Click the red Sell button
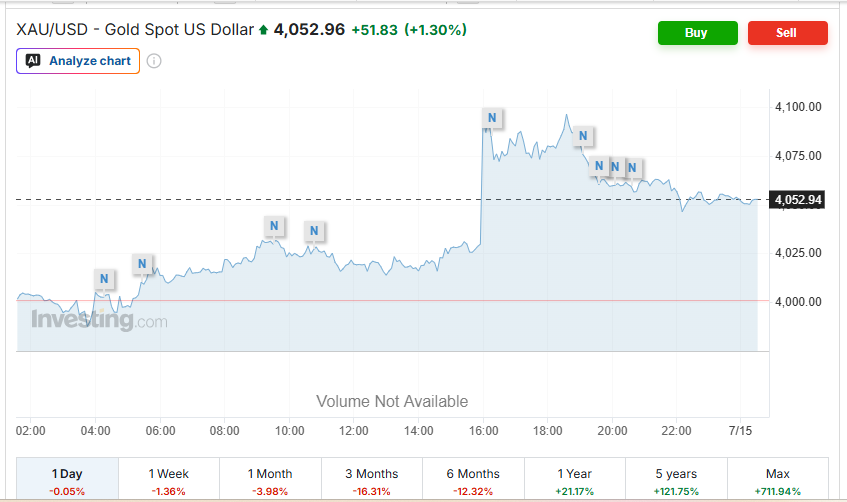The width and height of the screenshot is (847, 502). (788, 33)
